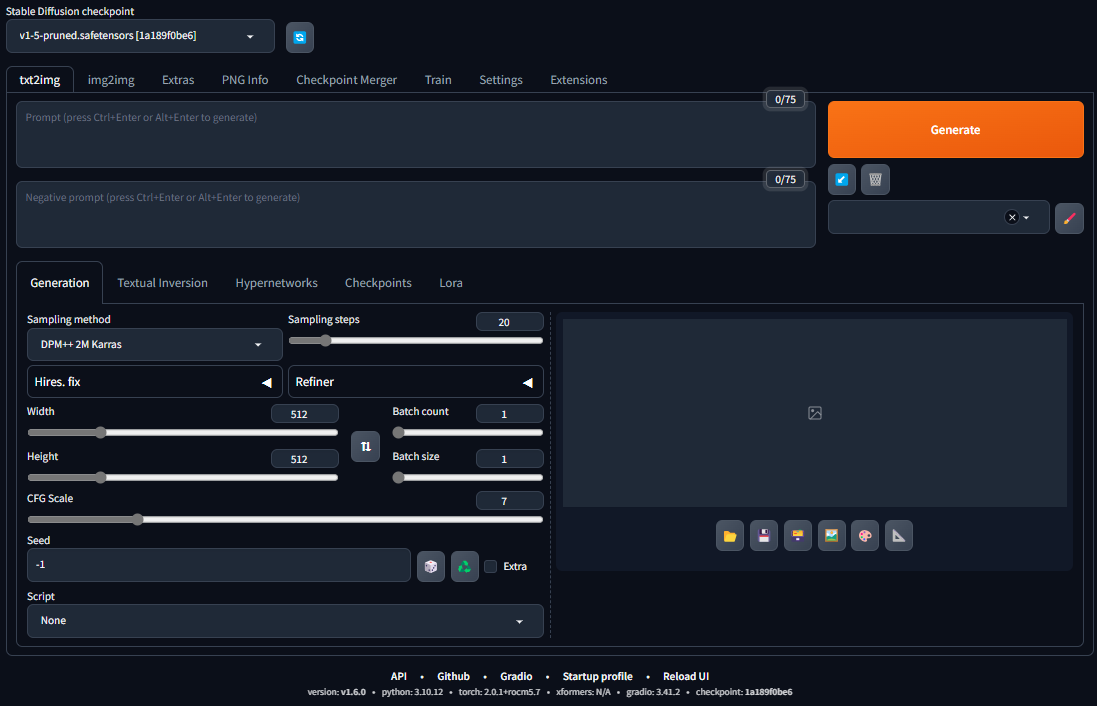Image resolution: width=1097 pixels, height=706 pixels.
Task: Open the Textual Inversion sub-tab
Action: (162, 283)
